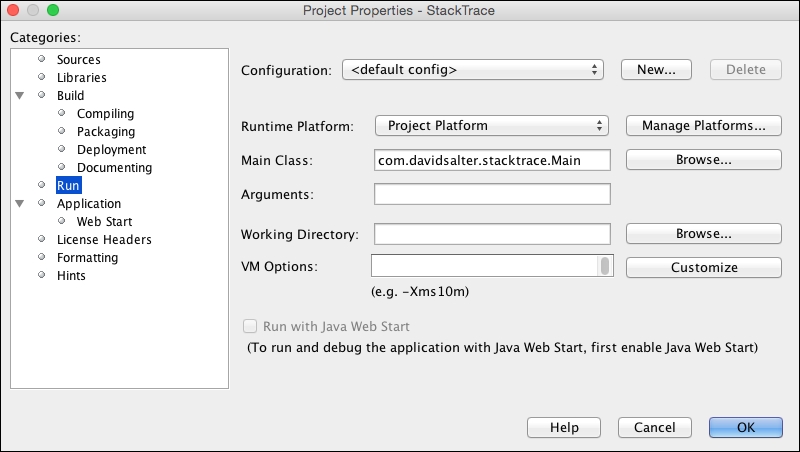Viewport: 800px width, 452px height.
Task: Click the VM Options scrollbar
Action: 605,266
